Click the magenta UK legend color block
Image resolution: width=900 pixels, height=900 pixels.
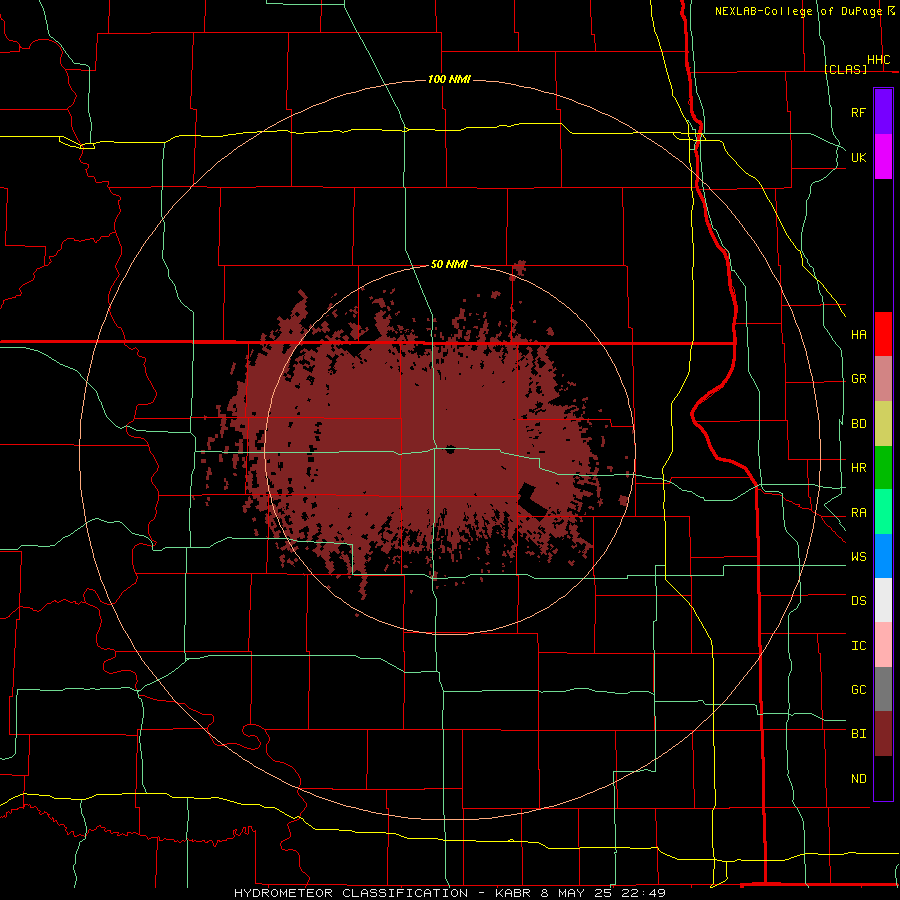click(x=883, y=157)
